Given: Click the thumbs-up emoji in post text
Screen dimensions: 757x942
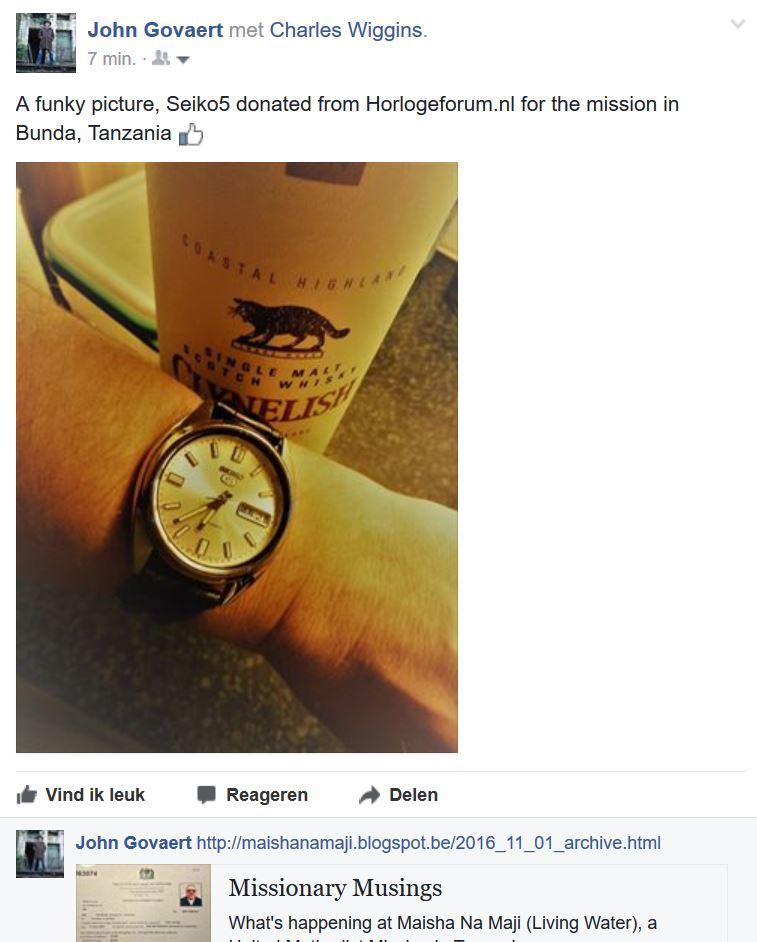Looking at the screenshot, I should coord(191,134).
